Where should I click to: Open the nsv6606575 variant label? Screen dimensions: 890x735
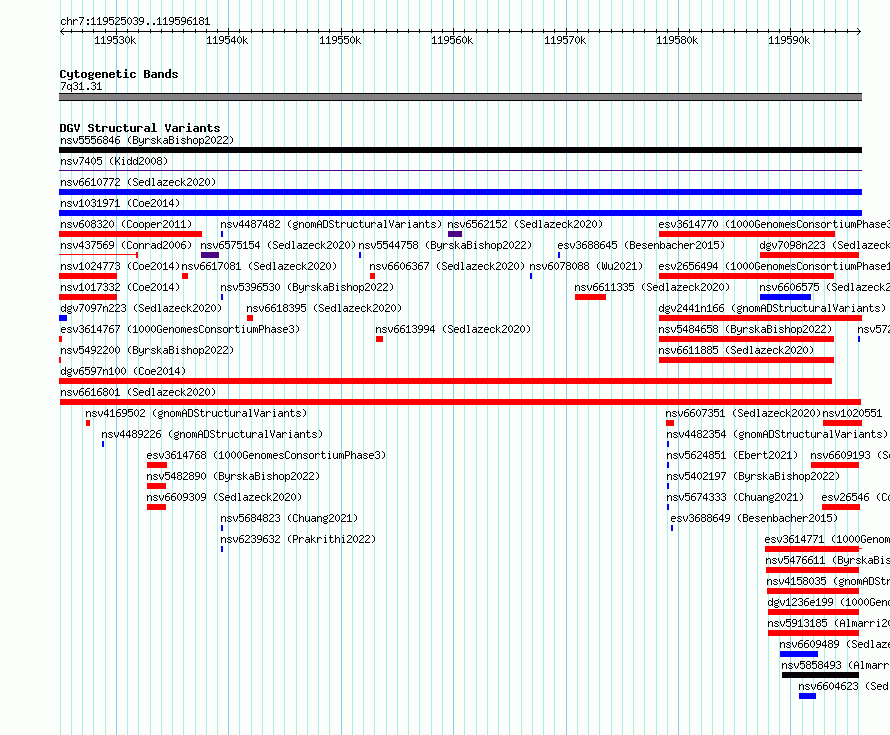click(x=825, y=287)
